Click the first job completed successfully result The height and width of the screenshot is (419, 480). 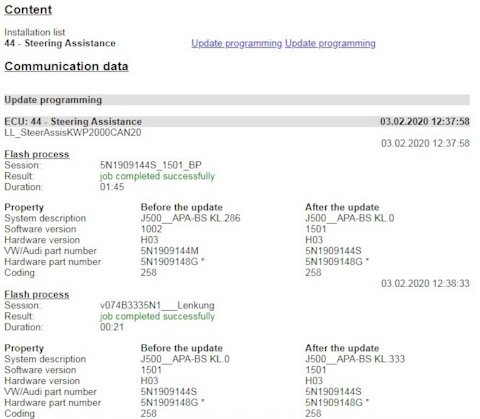[157, 176]
